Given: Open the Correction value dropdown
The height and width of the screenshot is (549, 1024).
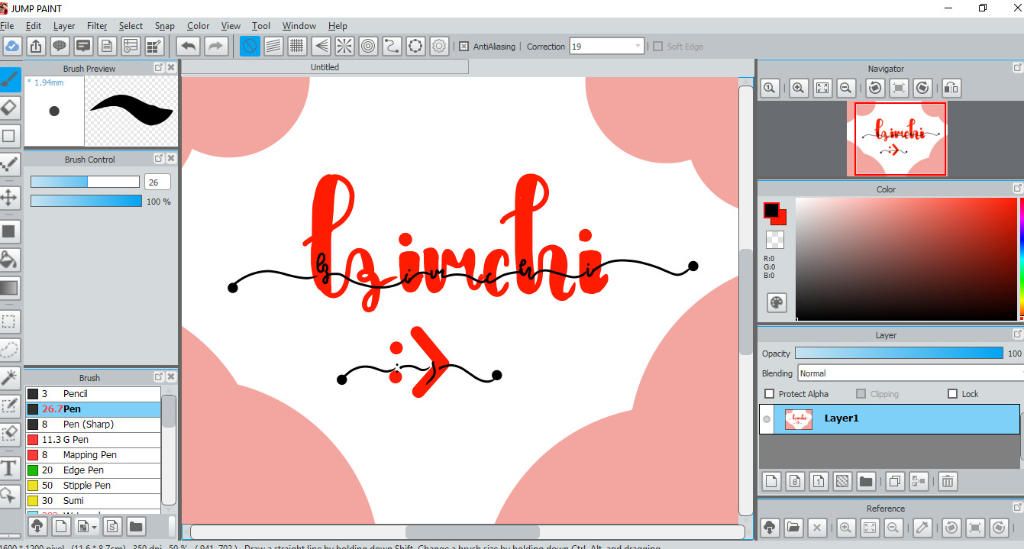Looking at the screenshot, I should click(638, 46).
